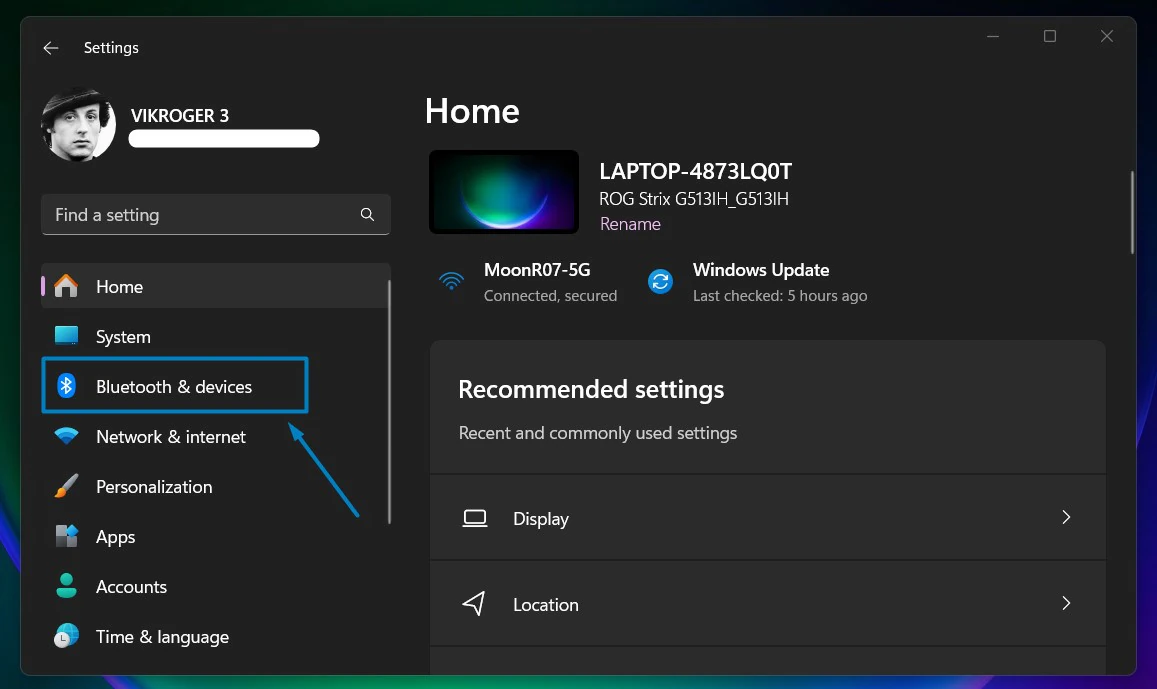Click the Personalization paintbrush icon
The height and width of the screenshot is (689, 1157).
coord(66,486)
